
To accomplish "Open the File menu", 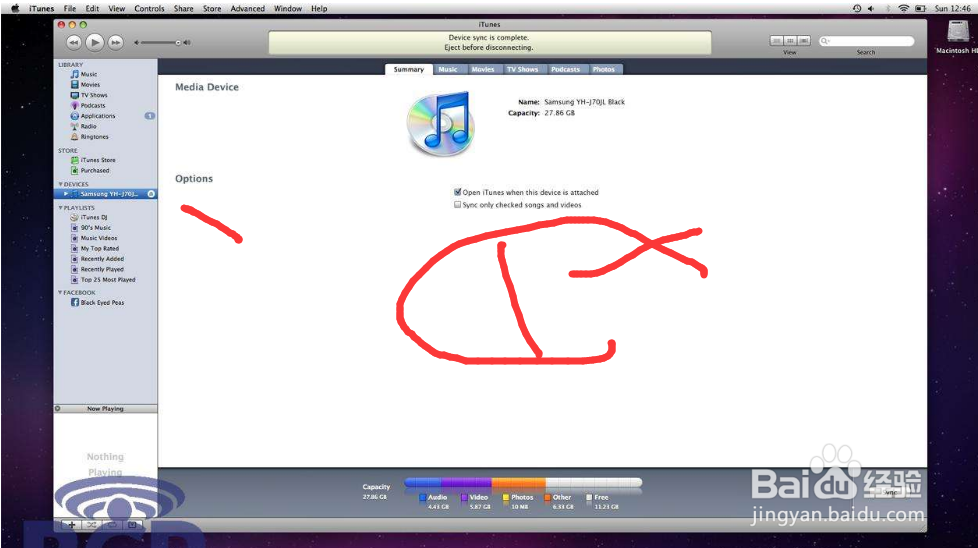I will (x=70, y=8).
